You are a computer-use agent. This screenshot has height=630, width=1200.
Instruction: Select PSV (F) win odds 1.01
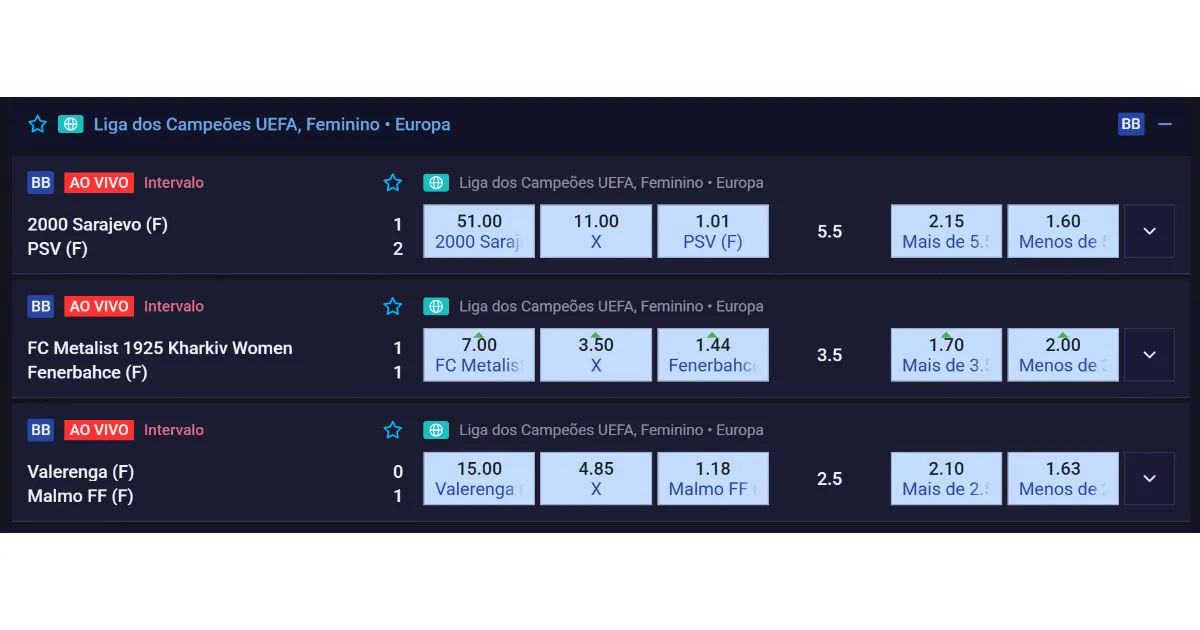coord(713,231)
